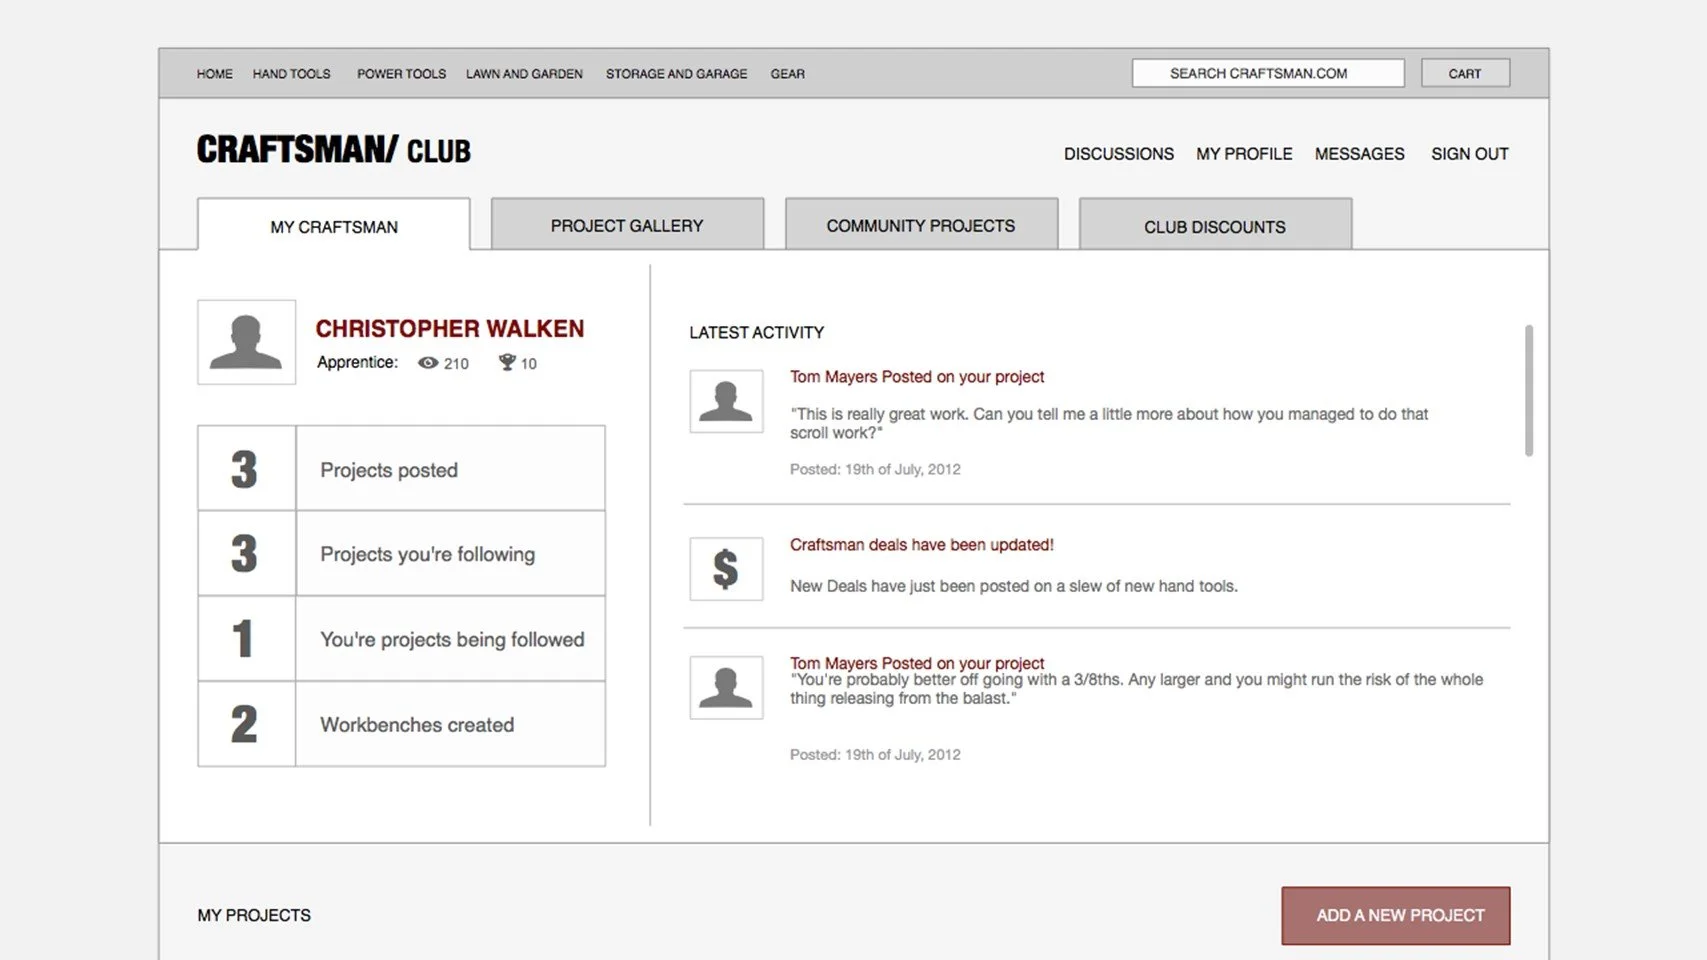Screen dimensions: 1707x960
Task: Open the Home nav item
Action: point(215,74)
